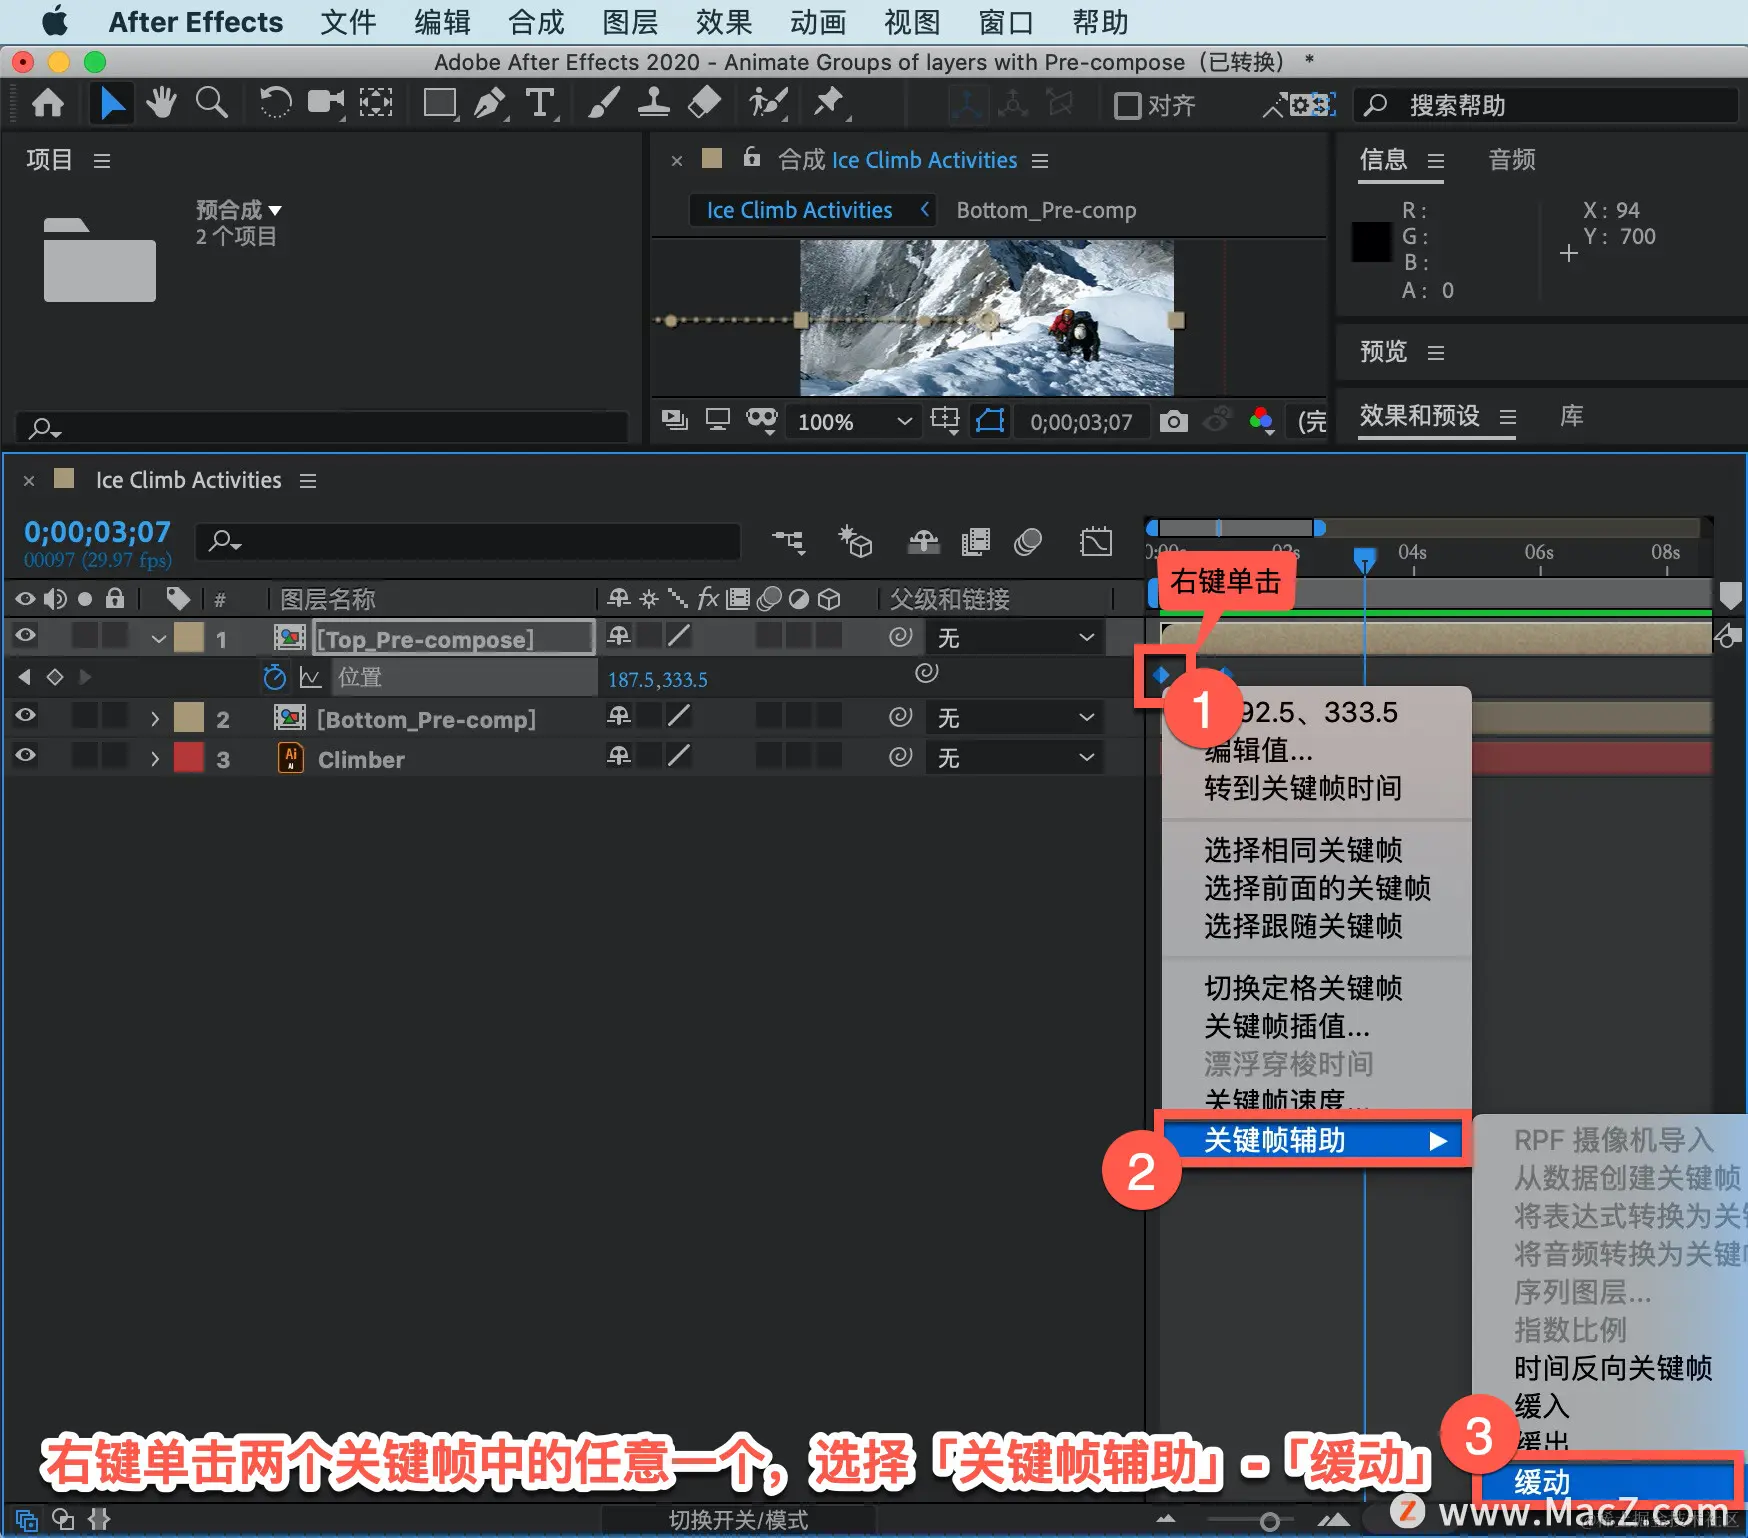Click the Climber layer red label swatch
1748x1538 pixels.
tap(189, 758)
